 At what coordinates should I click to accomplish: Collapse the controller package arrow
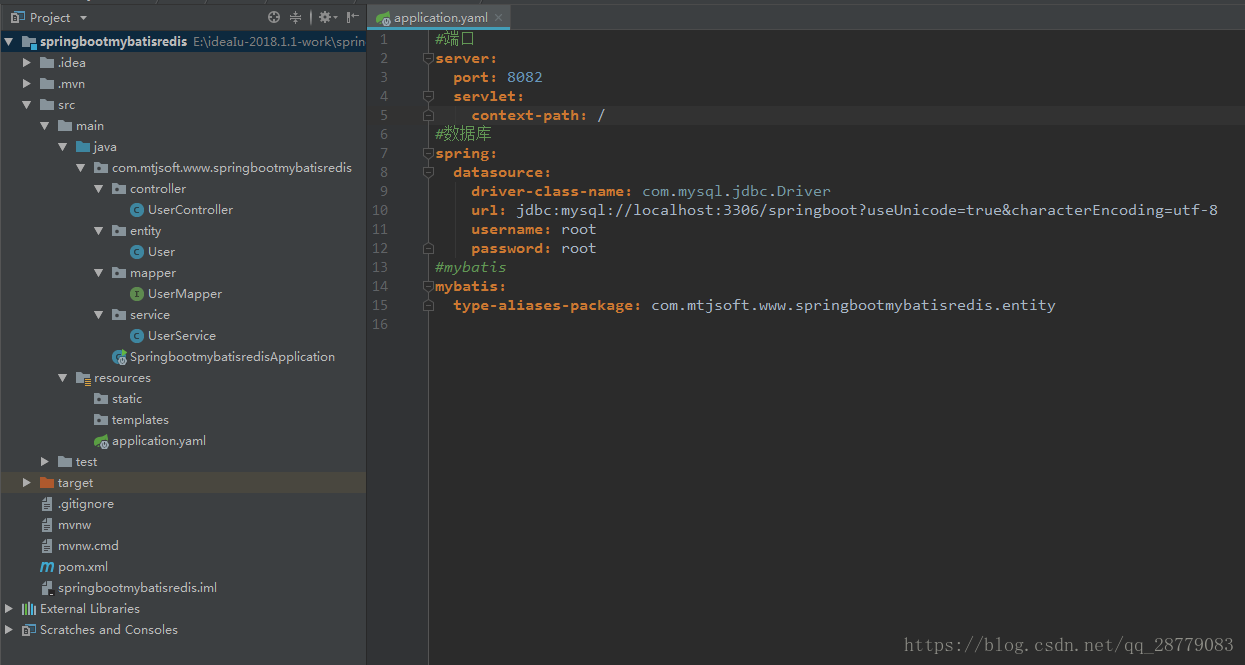tap(99, 189)
